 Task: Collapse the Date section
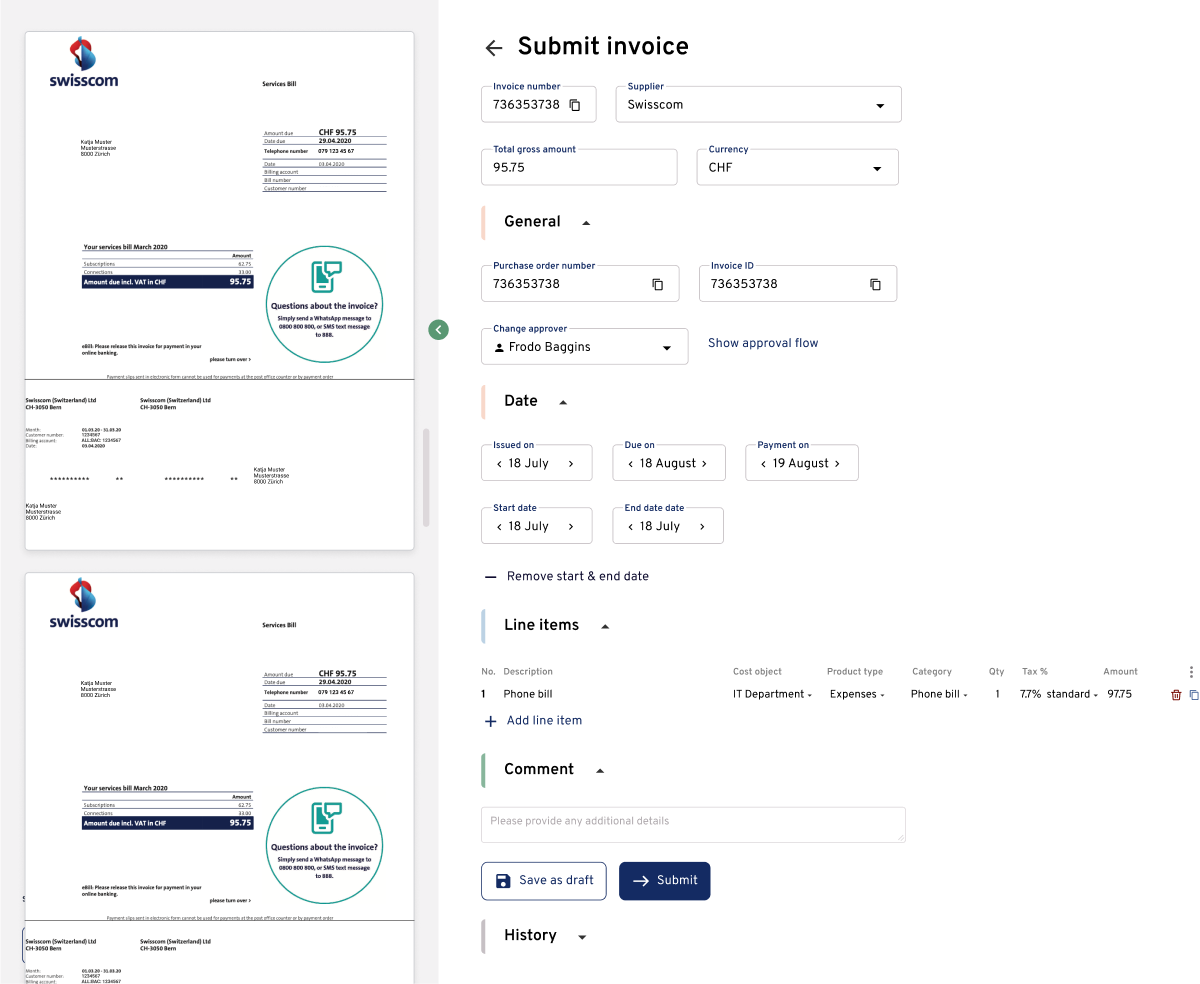tap(562, 402)
